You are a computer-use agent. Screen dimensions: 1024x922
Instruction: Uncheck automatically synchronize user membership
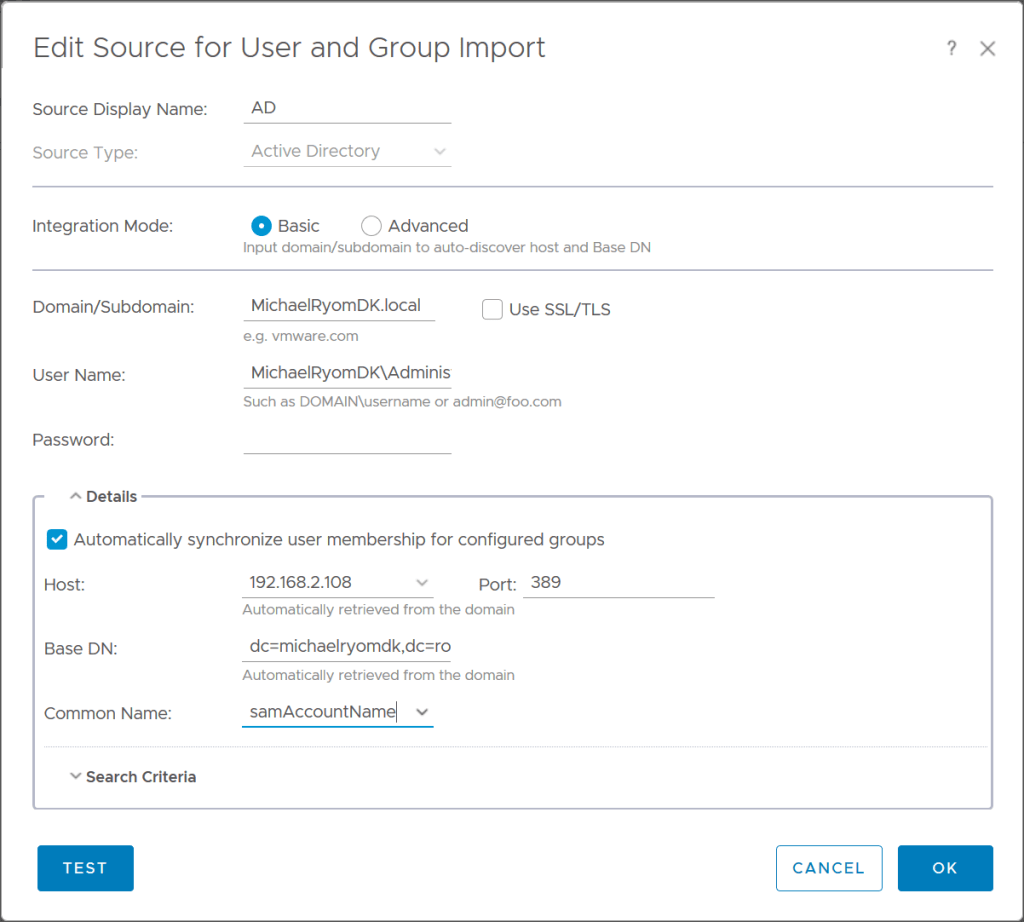point(57,540)
